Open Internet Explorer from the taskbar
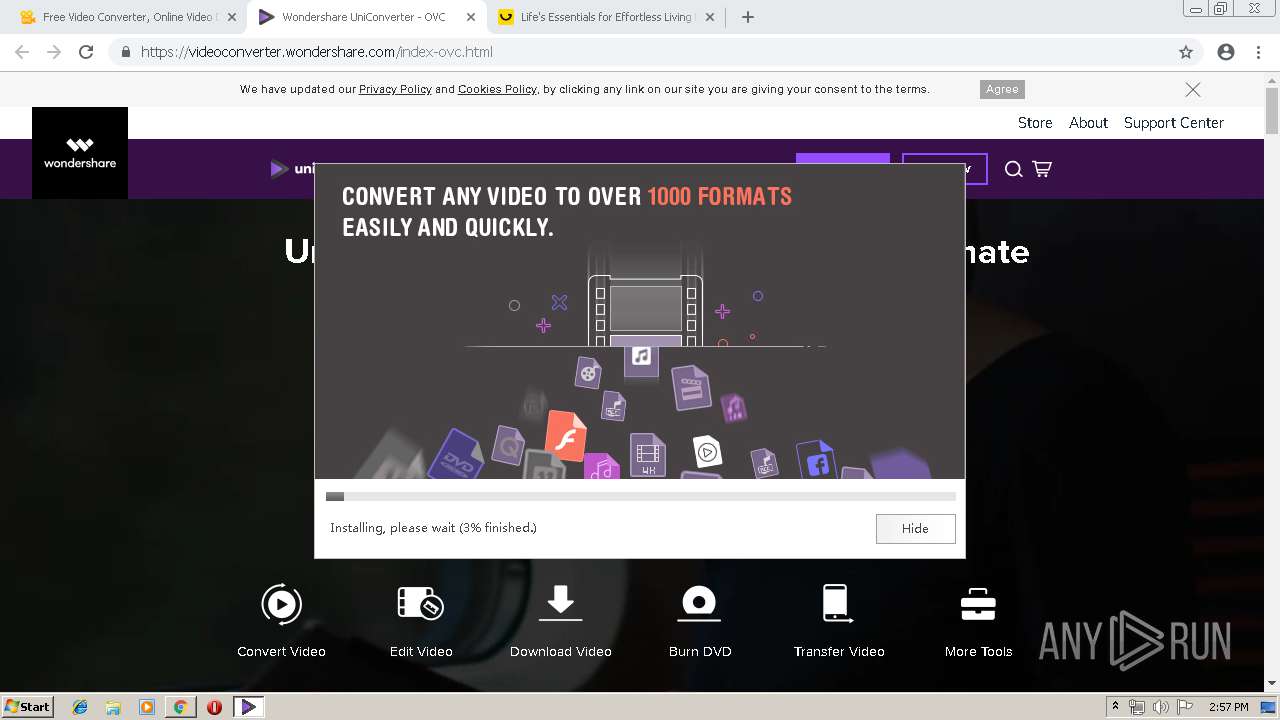Image resolution: width=1280 pixels, height=720 pixels. 80,707
